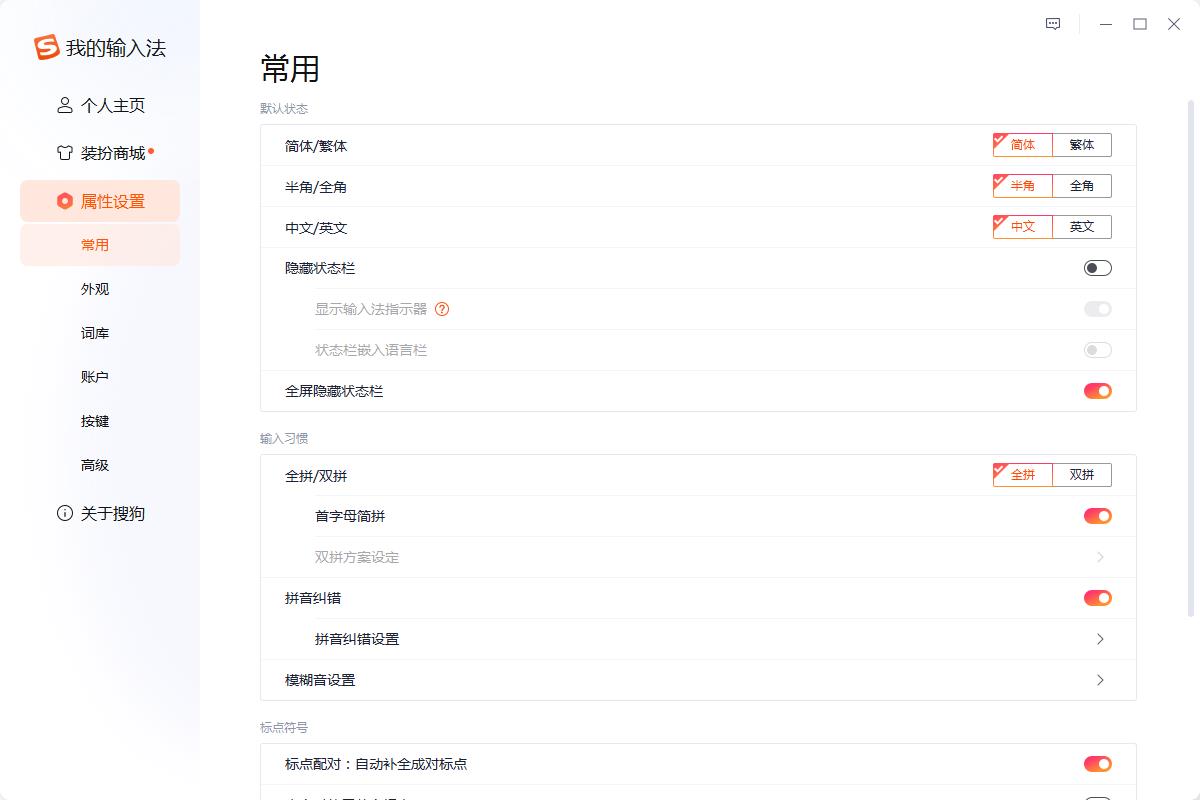The image size is (1200, 800).
Task: Minimize the settings window
Action: (x=1106, y=24)
